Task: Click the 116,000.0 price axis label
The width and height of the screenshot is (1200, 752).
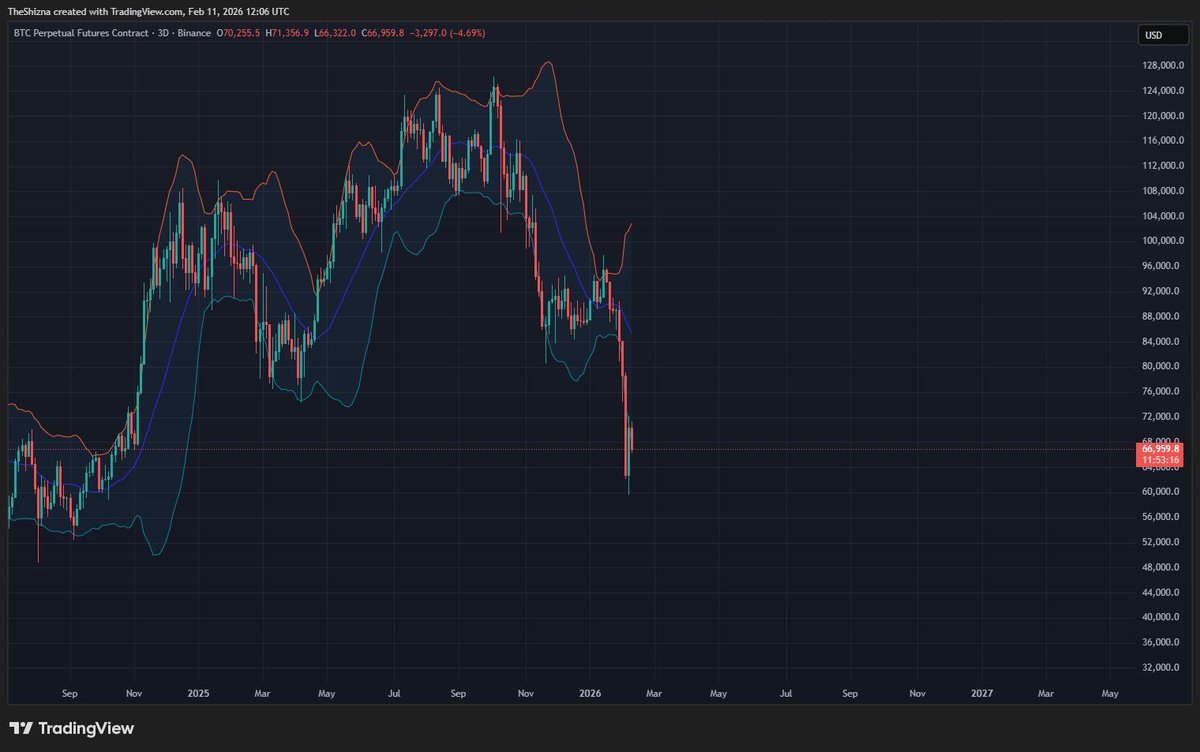Action: coord(1163,141)
